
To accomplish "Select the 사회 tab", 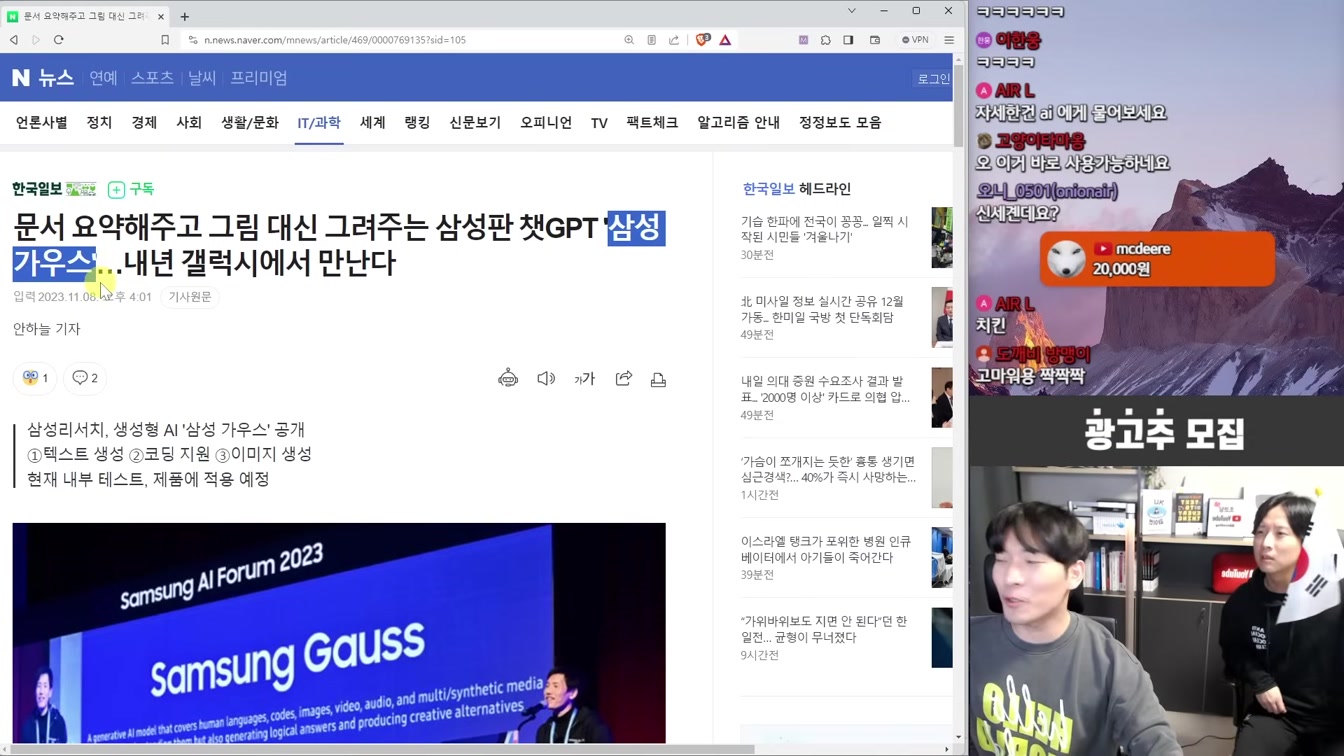I will click(x=189, y=123).
